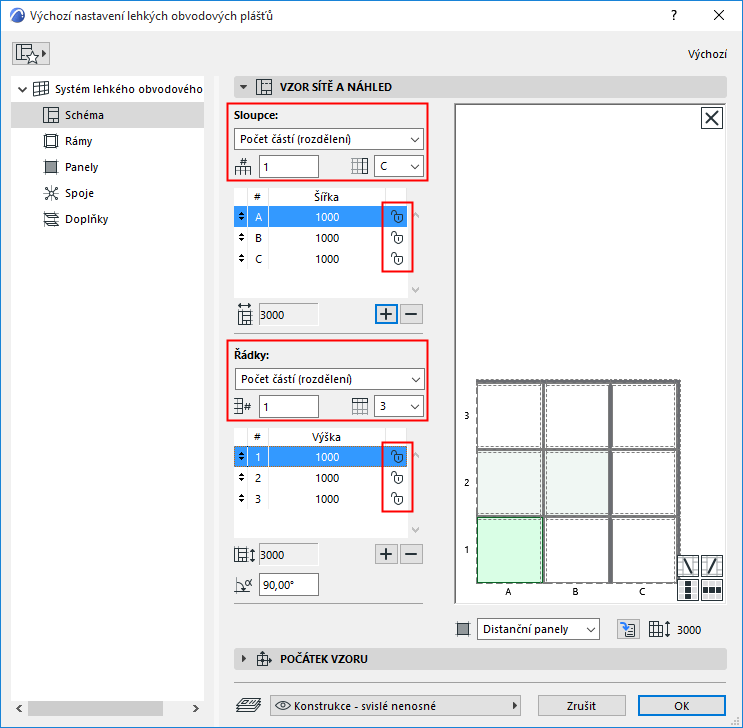Open the Distanční panely dropdown
Image resolution: width=743 pixels, height=728 pixels.
pyautogui.click(x=538, y=629)
